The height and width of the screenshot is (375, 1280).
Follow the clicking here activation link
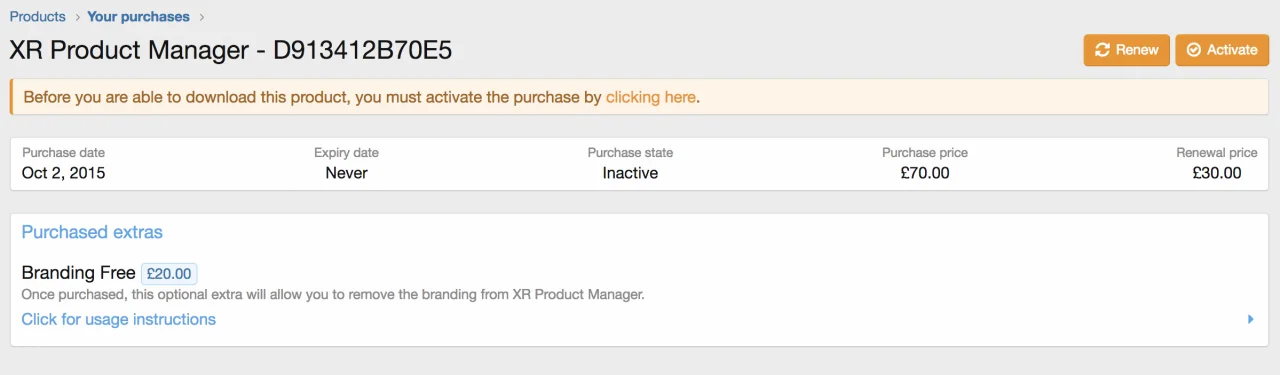pos(651,98)
